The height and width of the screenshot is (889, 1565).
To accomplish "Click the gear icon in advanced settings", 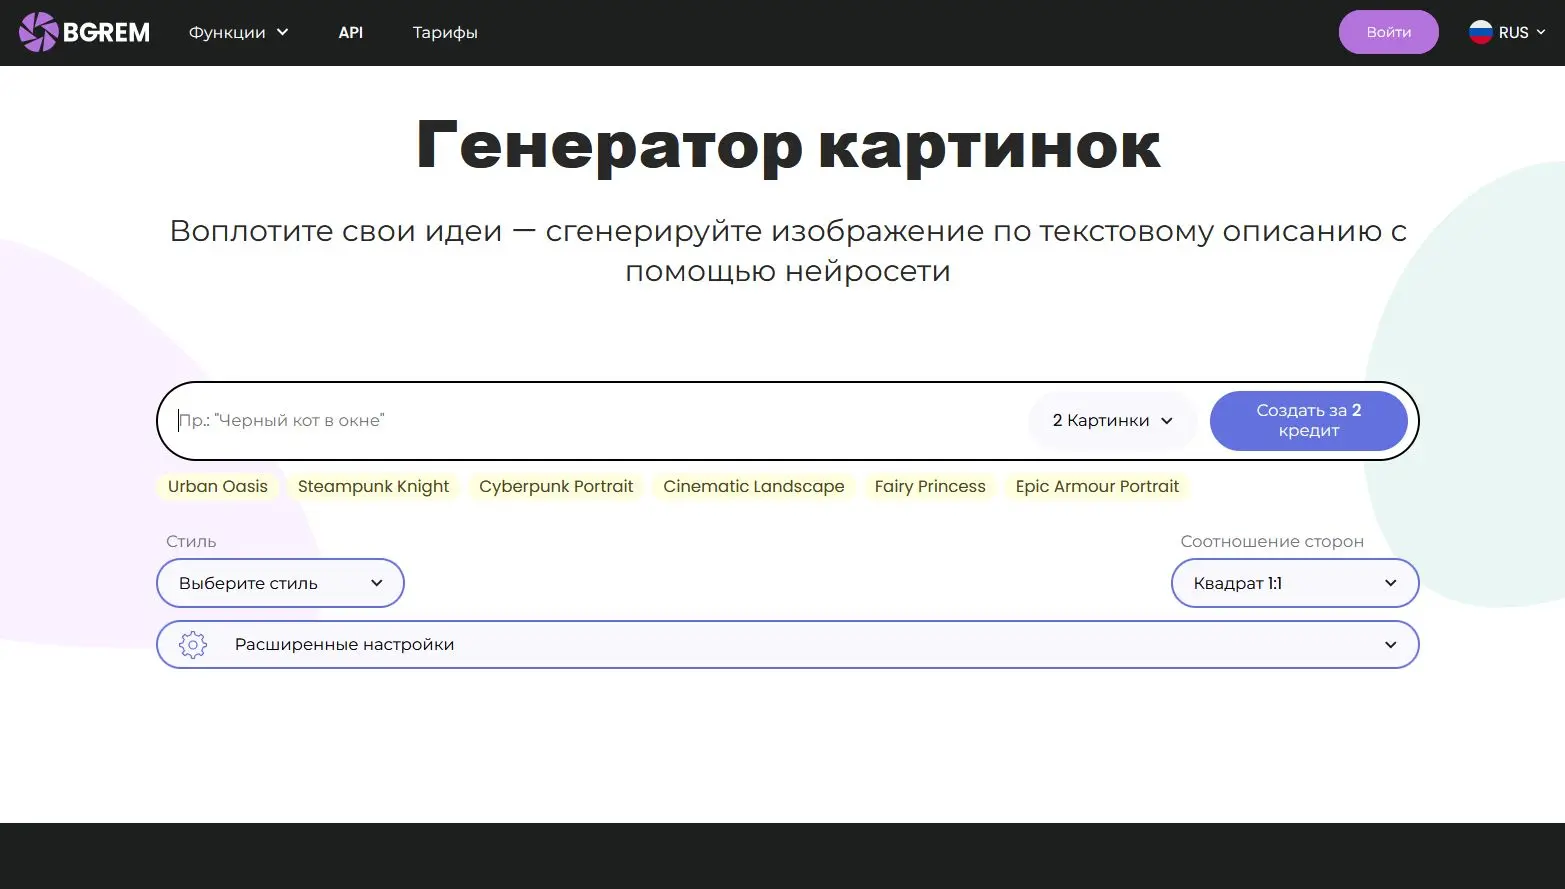I will 193,645.
